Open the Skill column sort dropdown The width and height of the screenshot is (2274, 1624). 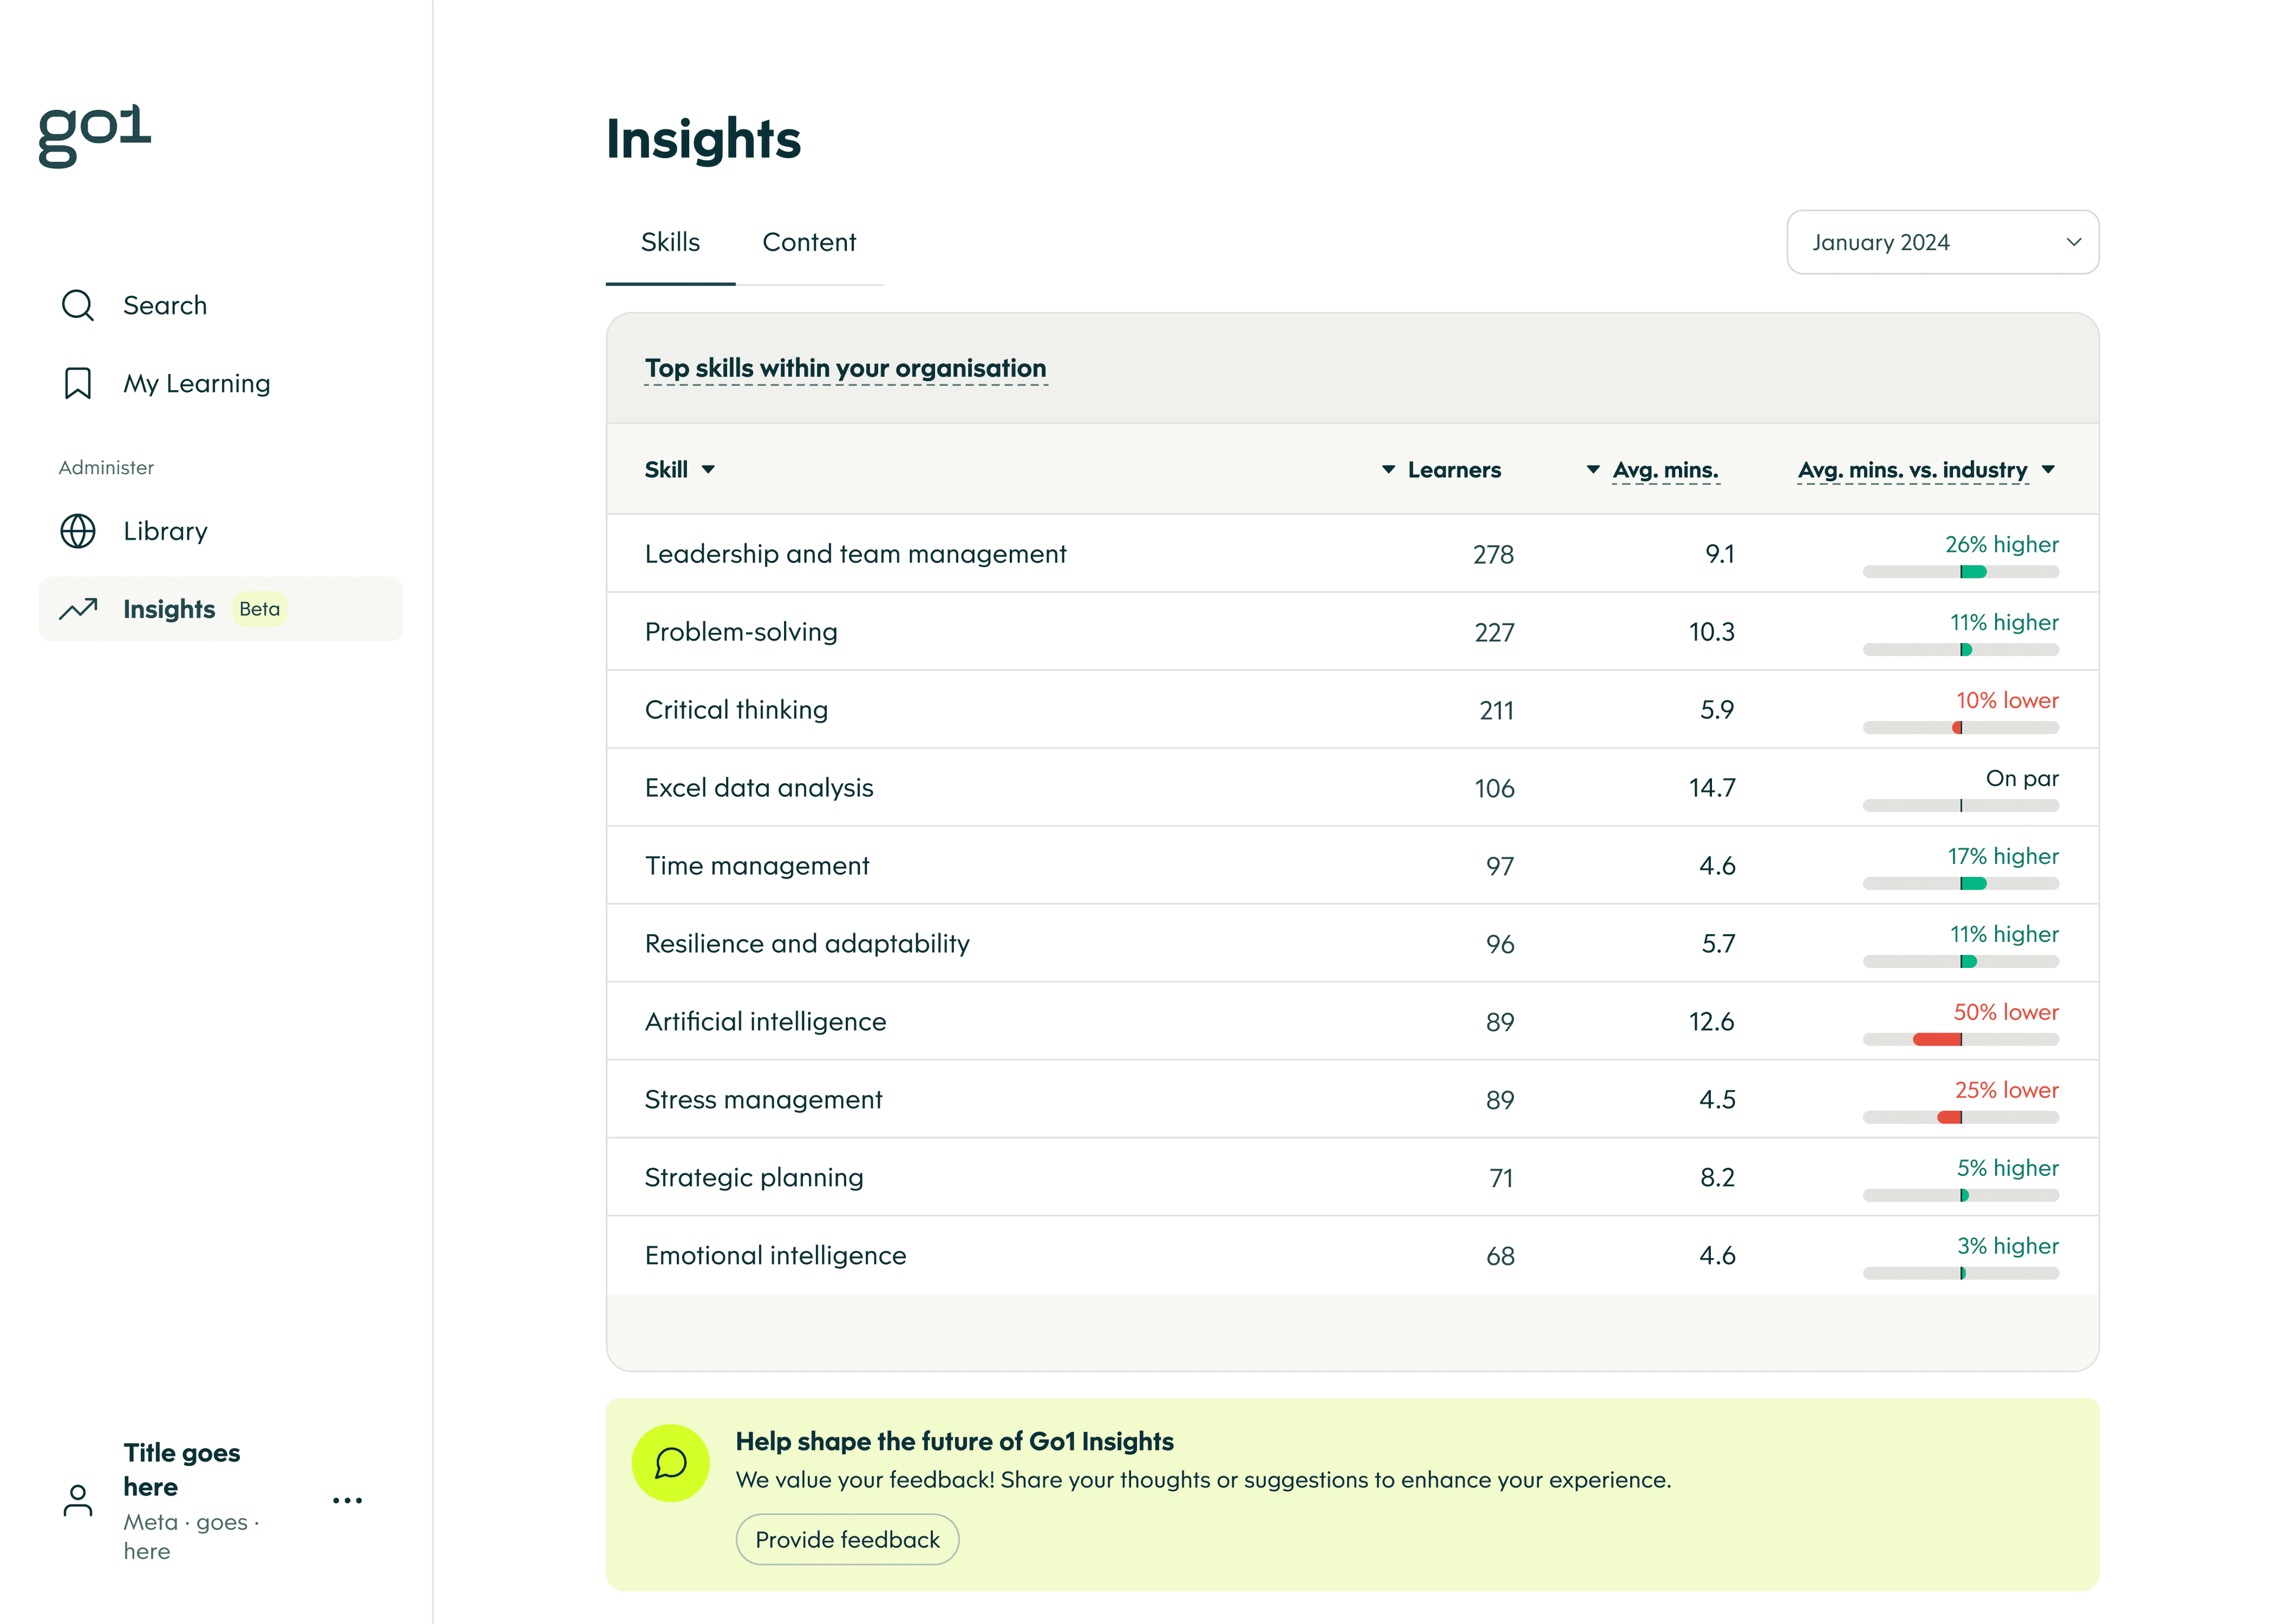click(710, 469)
